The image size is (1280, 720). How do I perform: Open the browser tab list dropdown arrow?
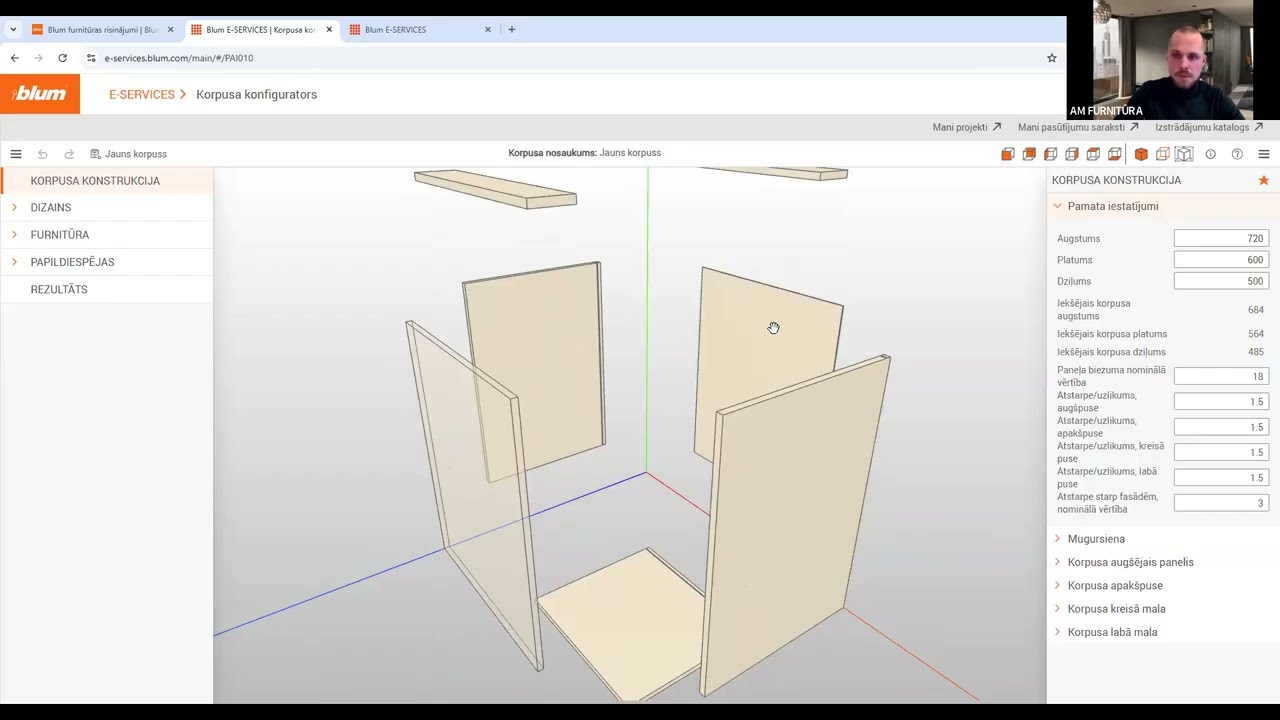pyautogui.click(x=13, y=30)
